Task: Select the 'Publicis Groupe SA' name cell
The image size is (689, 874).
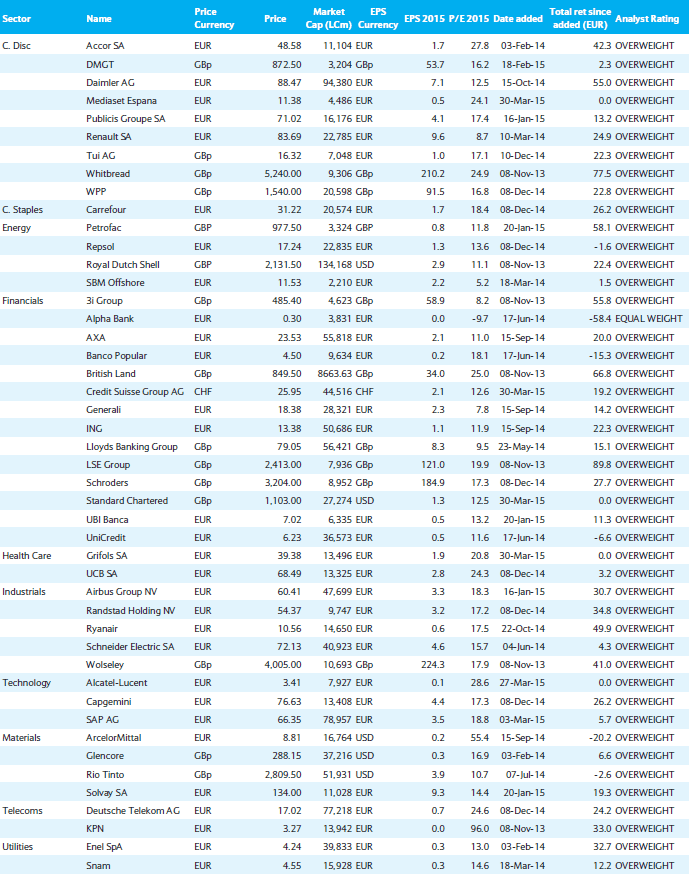Action: point(125,119)
